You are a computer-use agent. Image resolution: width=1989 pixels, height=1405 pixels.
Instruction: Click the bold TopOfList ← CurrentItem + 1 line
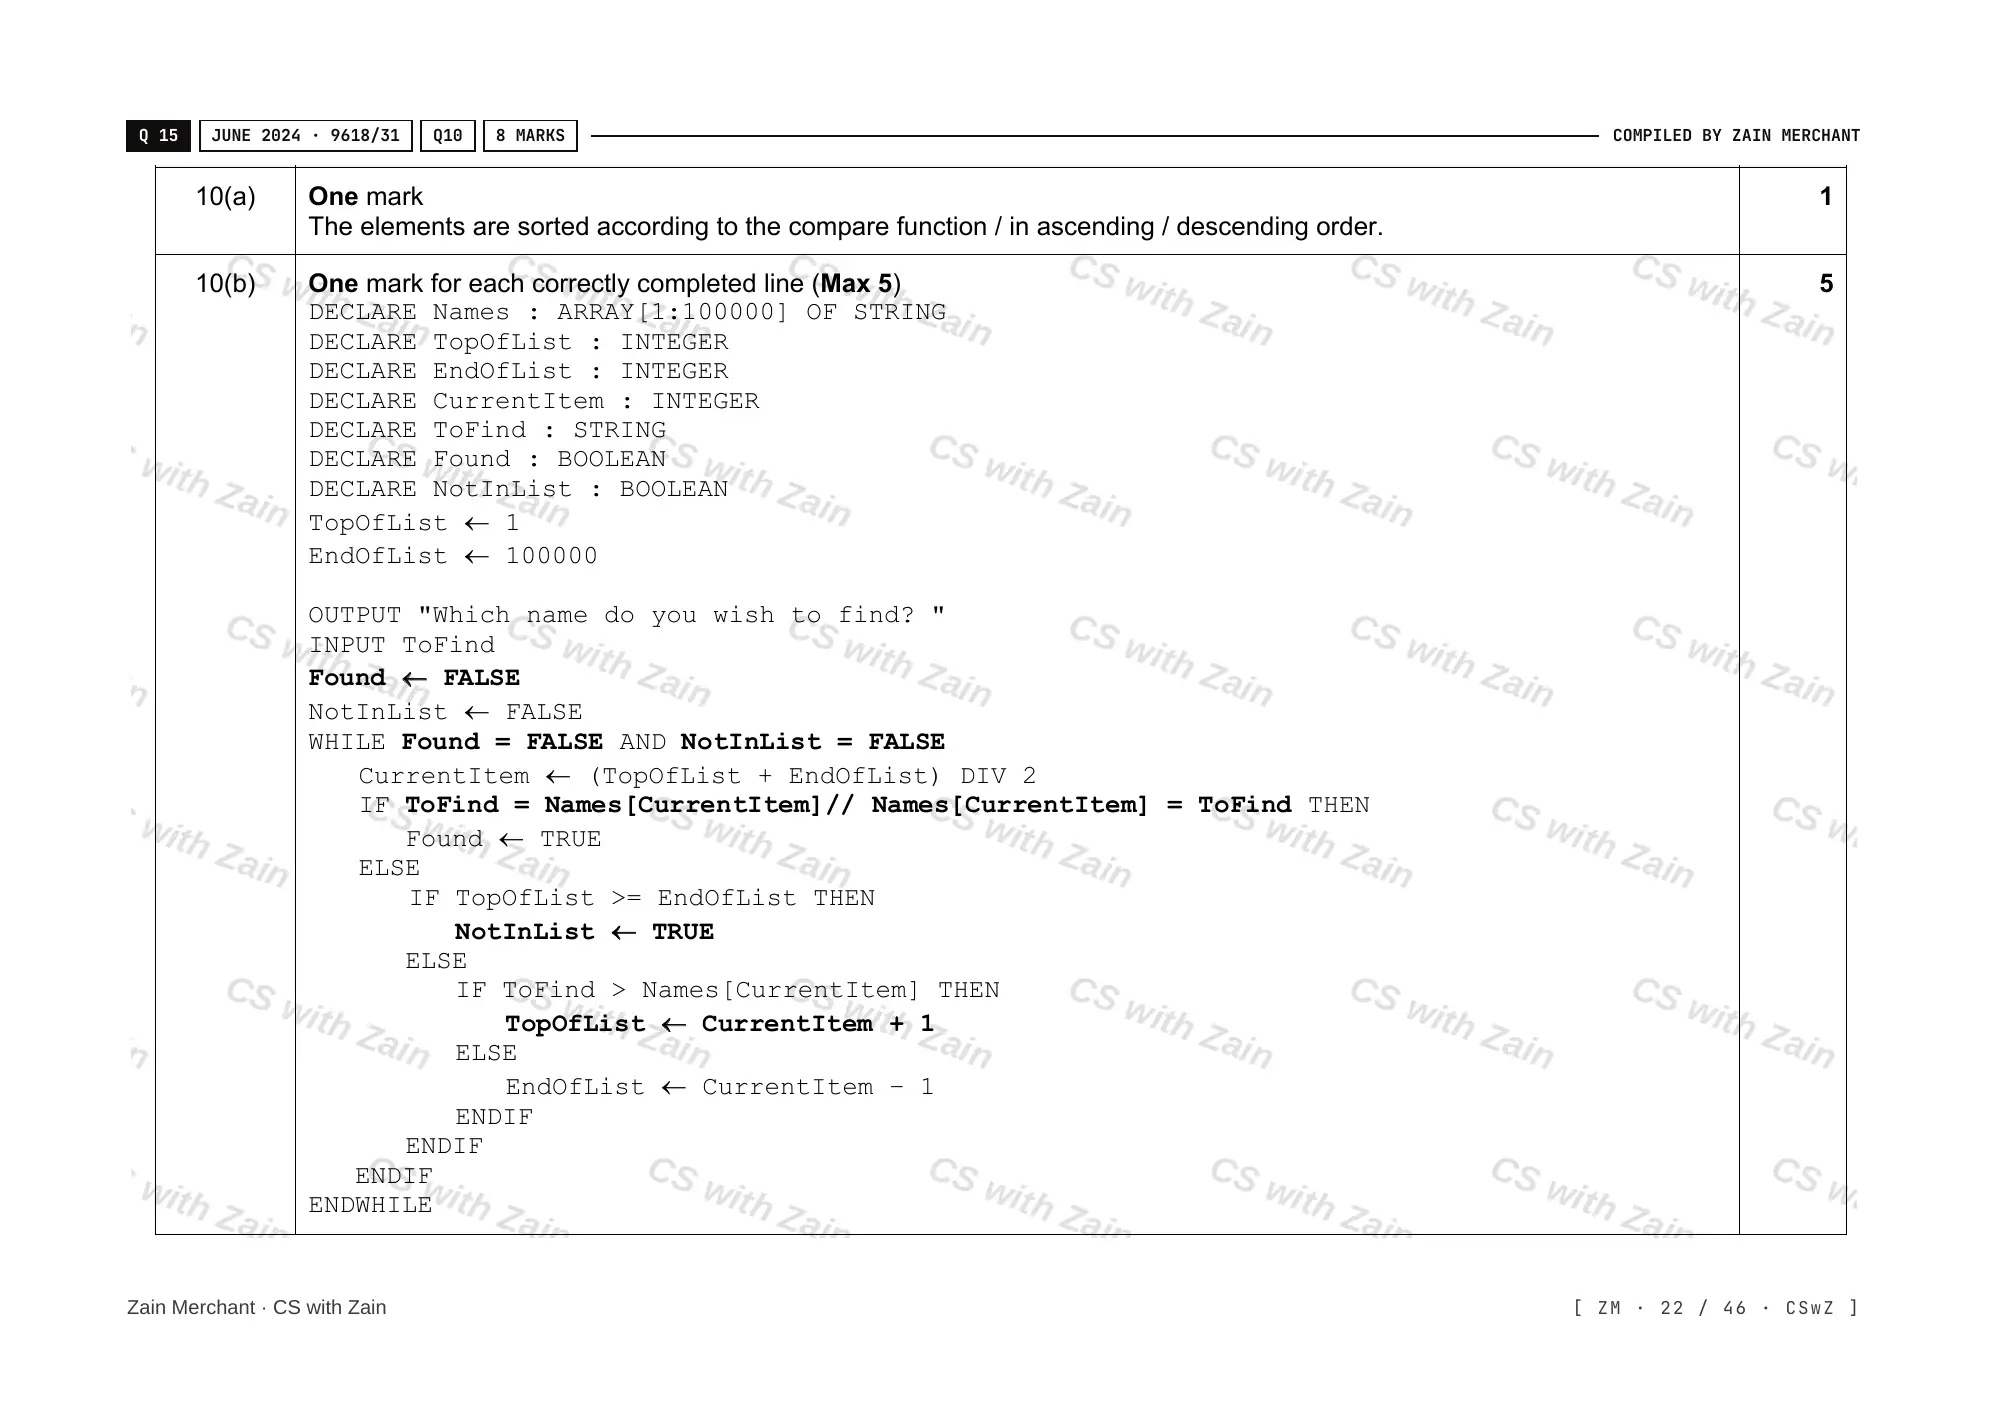[x=719, y=1024]
